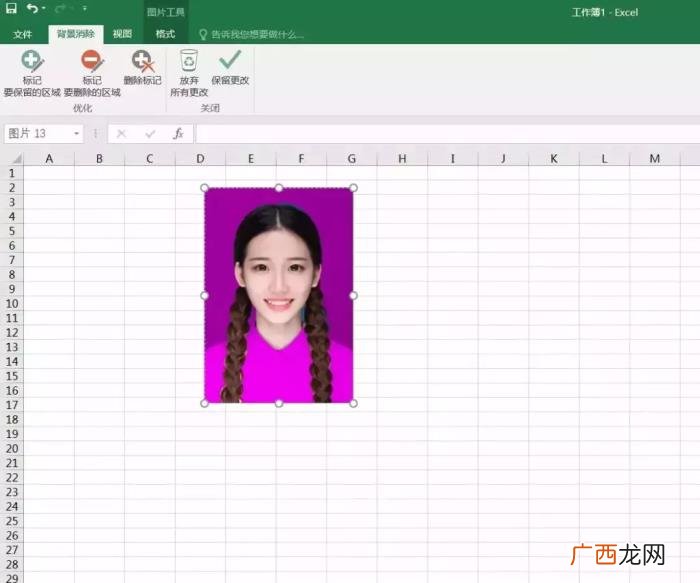Select 标记要保留的区域 tool
Viewport: 700px width, 583px height.
point(32,74)
